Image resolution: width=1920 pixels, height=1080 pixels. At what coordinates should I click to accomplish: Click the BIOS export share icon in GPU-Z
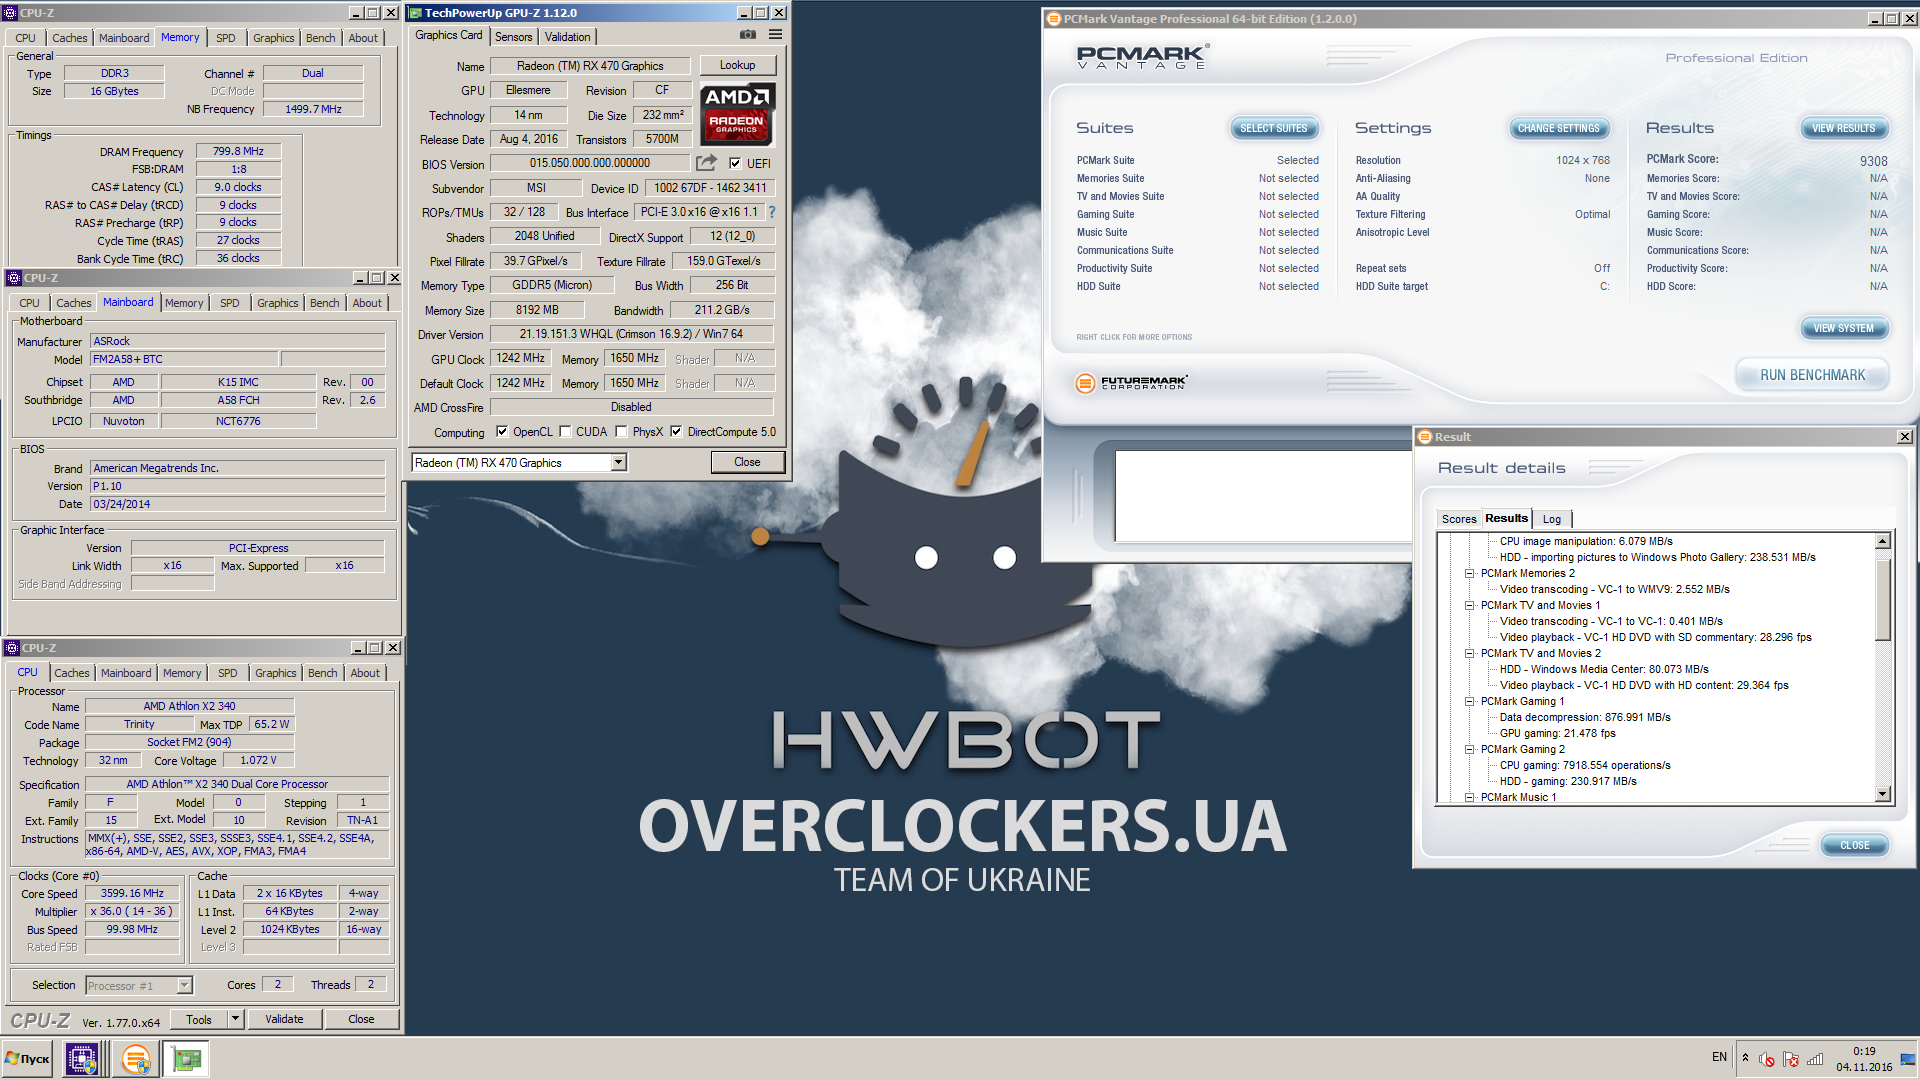pyautogui.click(x=707, y=162)
